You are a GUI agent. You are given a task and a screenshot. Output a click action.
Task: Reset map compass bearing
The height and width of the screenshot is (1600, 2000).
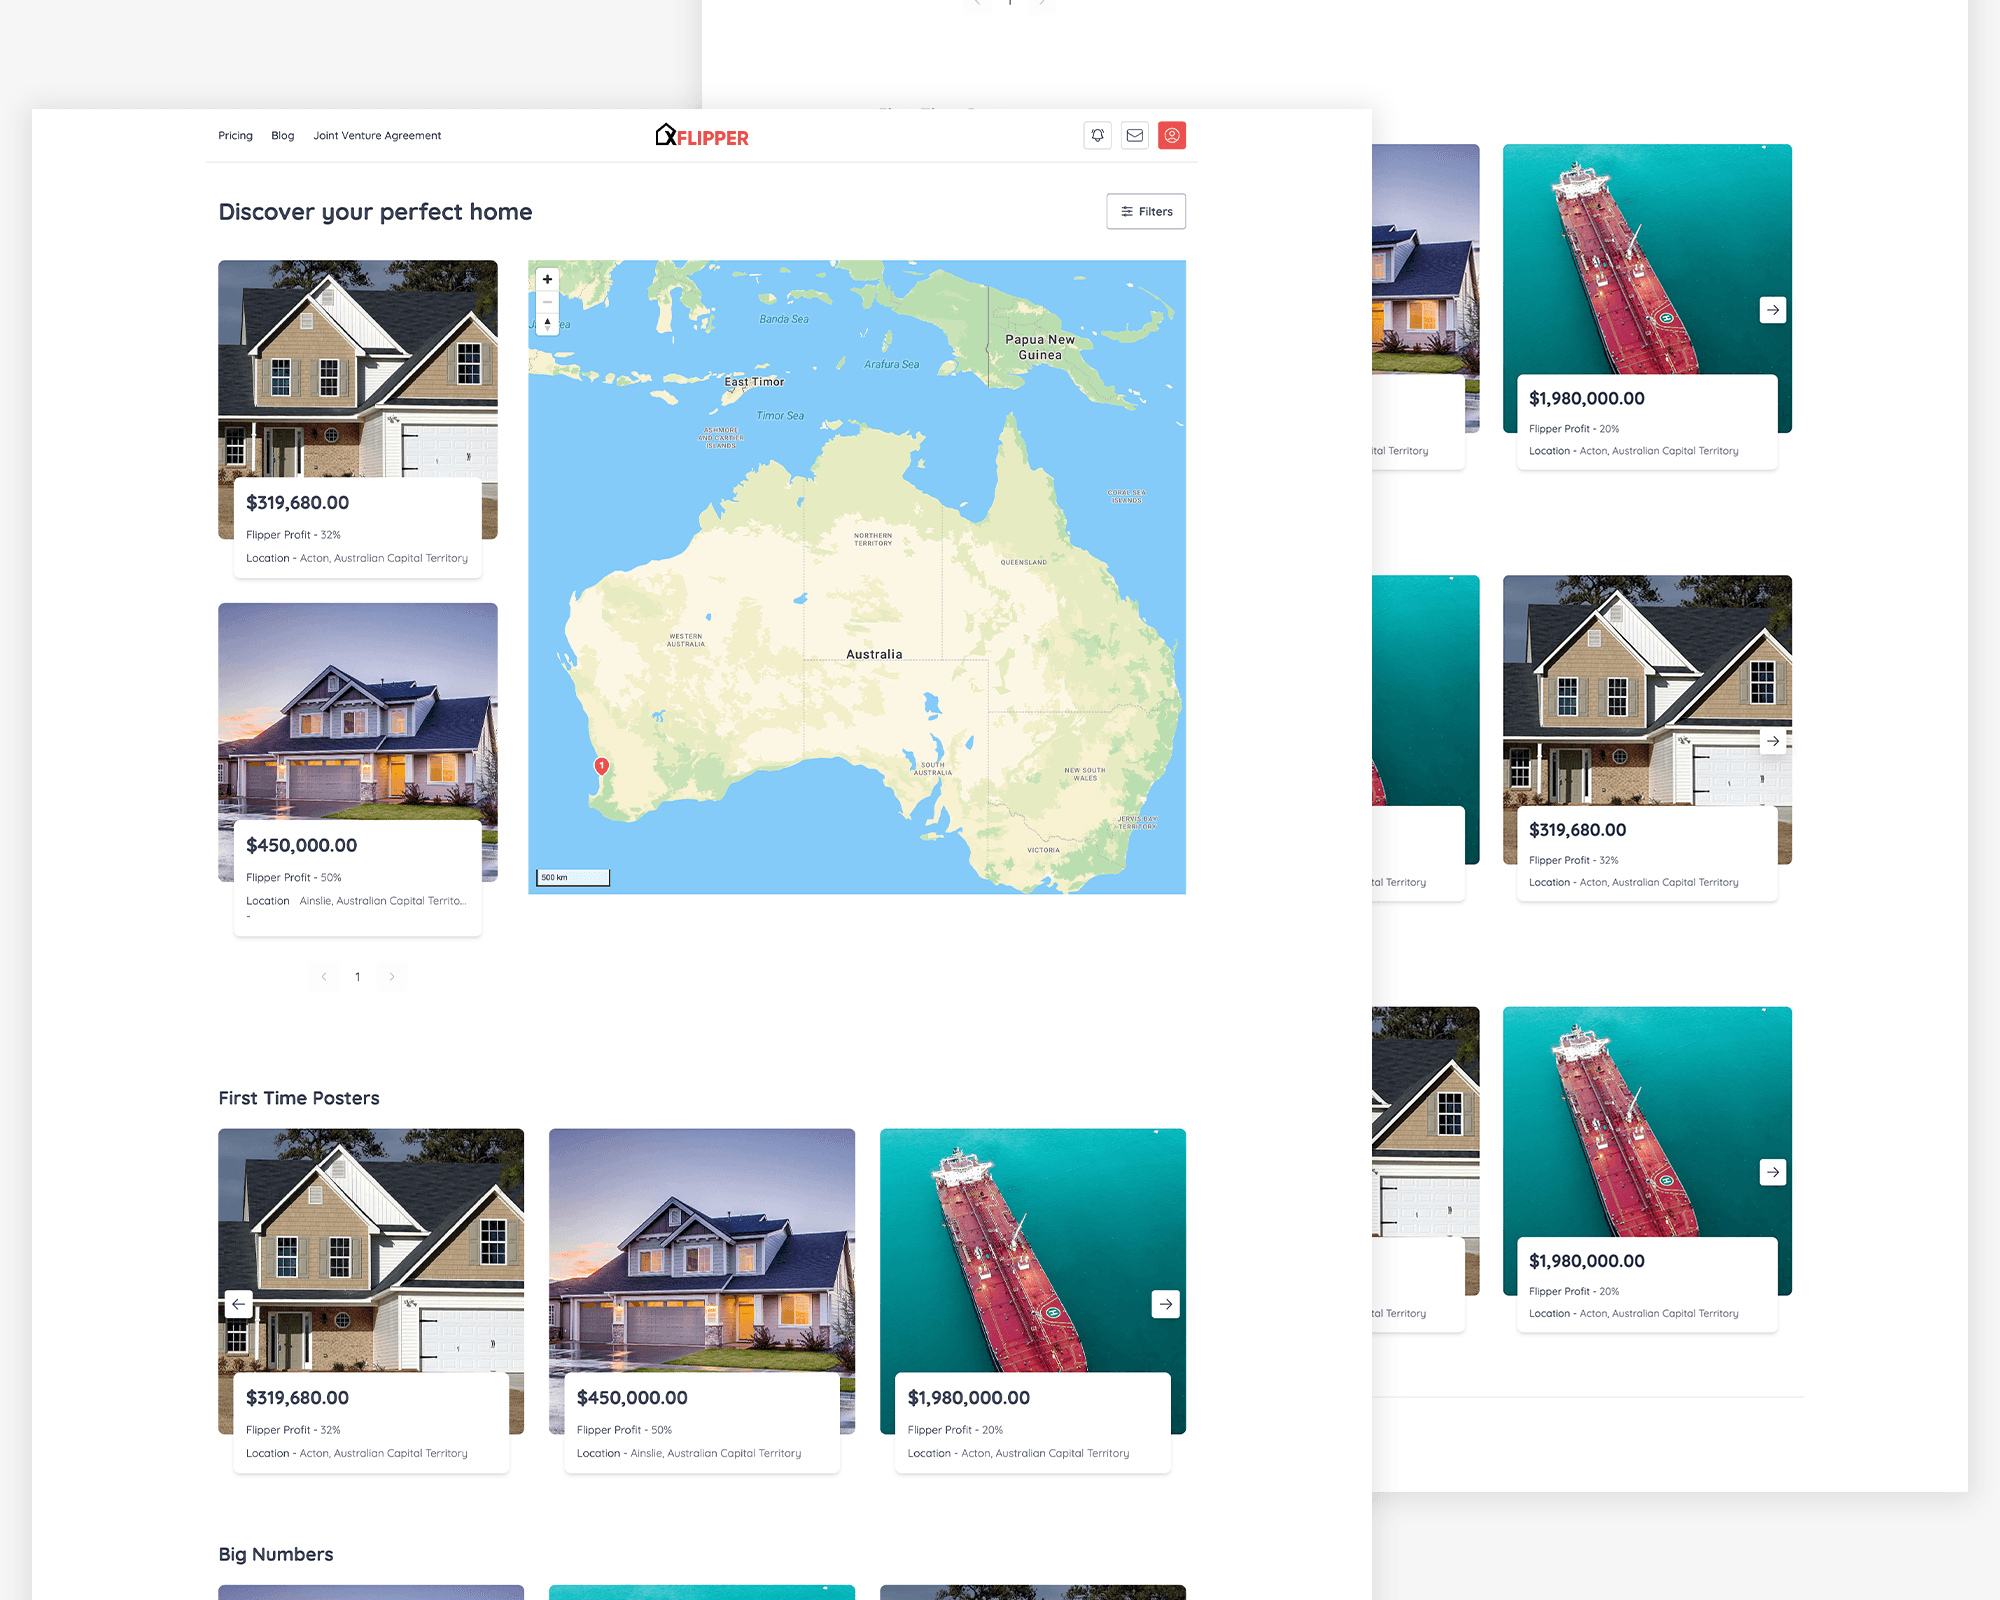(547, 323)
